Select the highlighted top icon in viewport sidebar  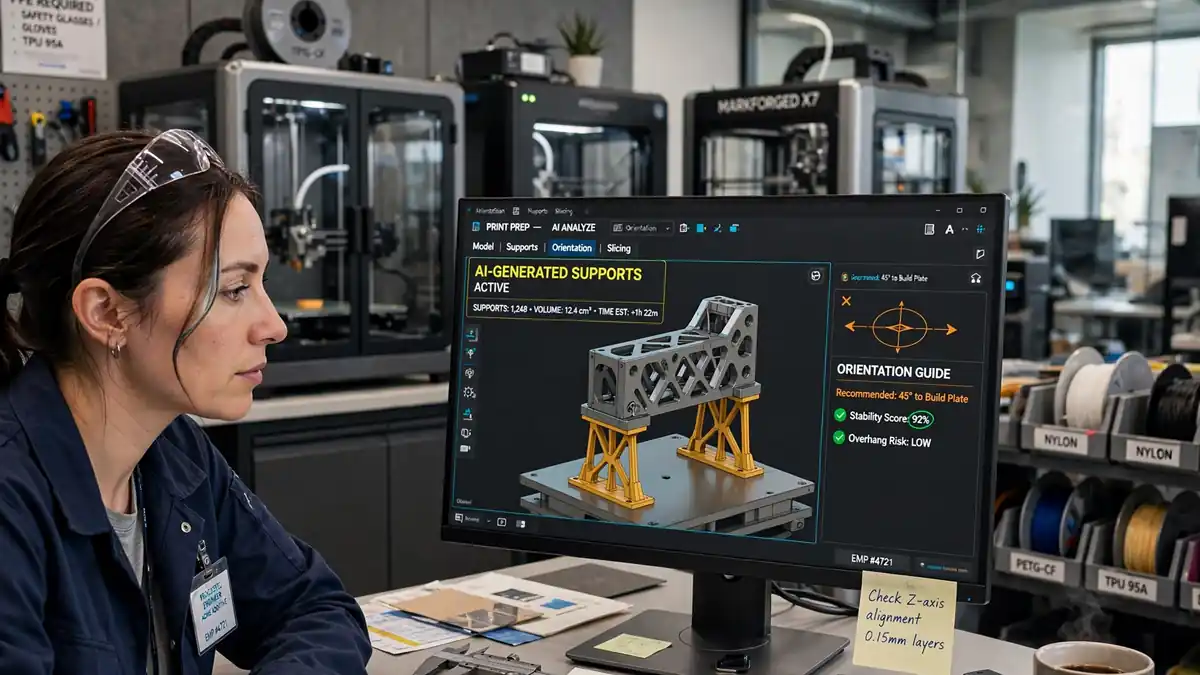[x=472, y=334]
